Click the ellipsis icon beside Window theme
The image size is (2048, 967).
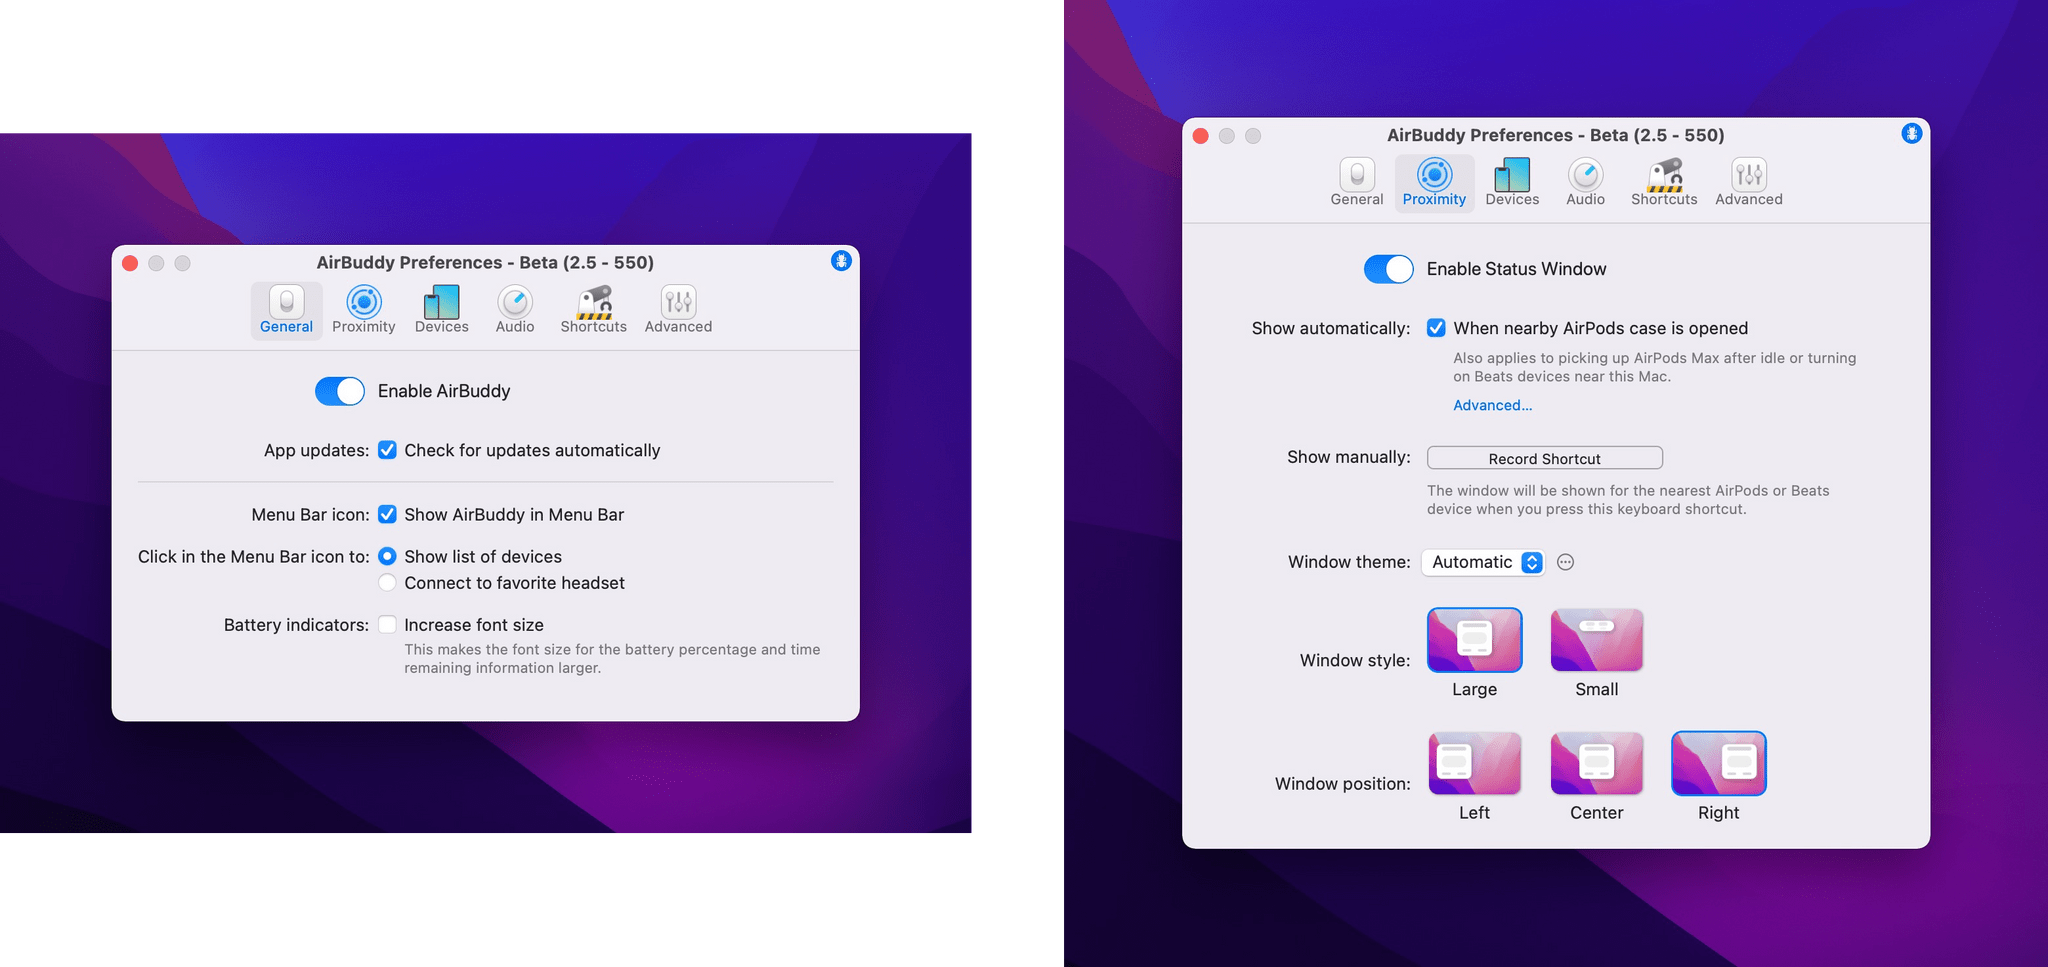click(x=1566, y=562)
